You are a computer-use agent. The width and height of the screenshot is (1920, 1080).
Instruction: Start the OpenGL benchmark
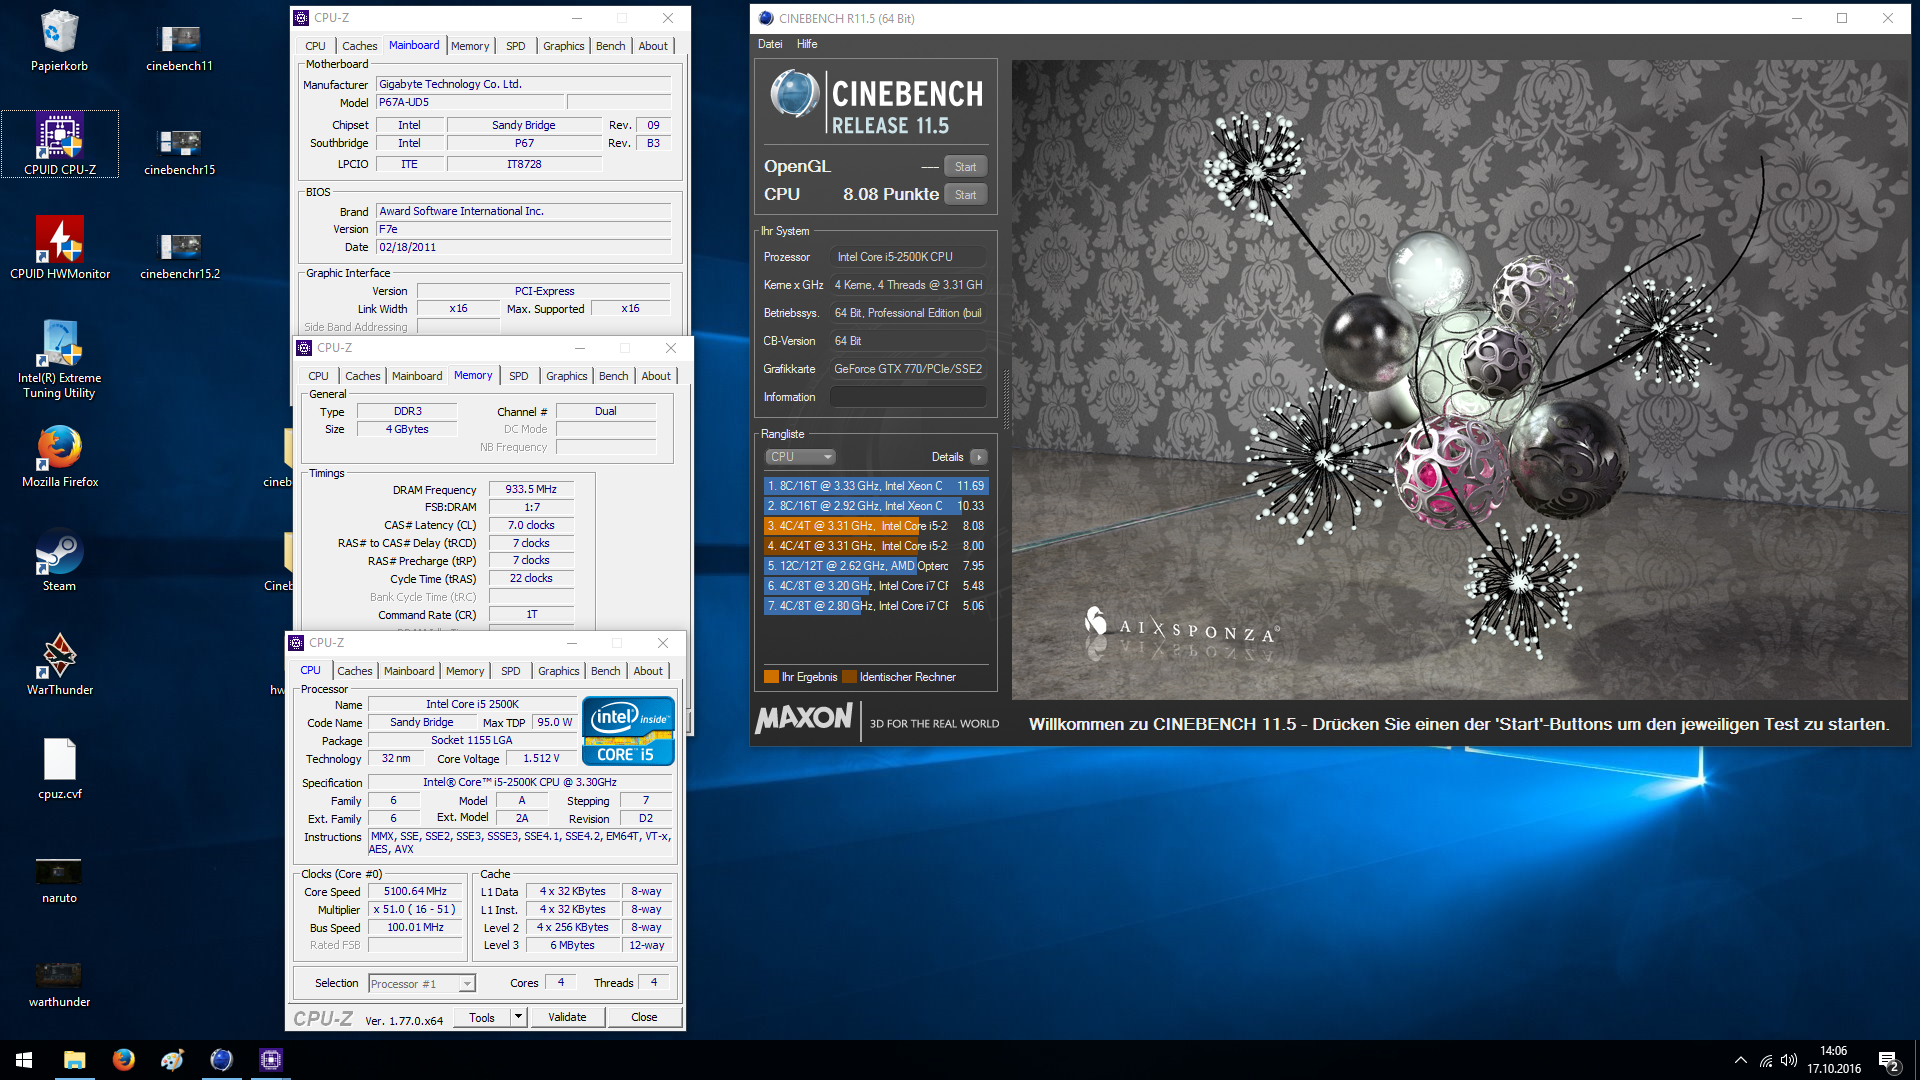[965, 167]
